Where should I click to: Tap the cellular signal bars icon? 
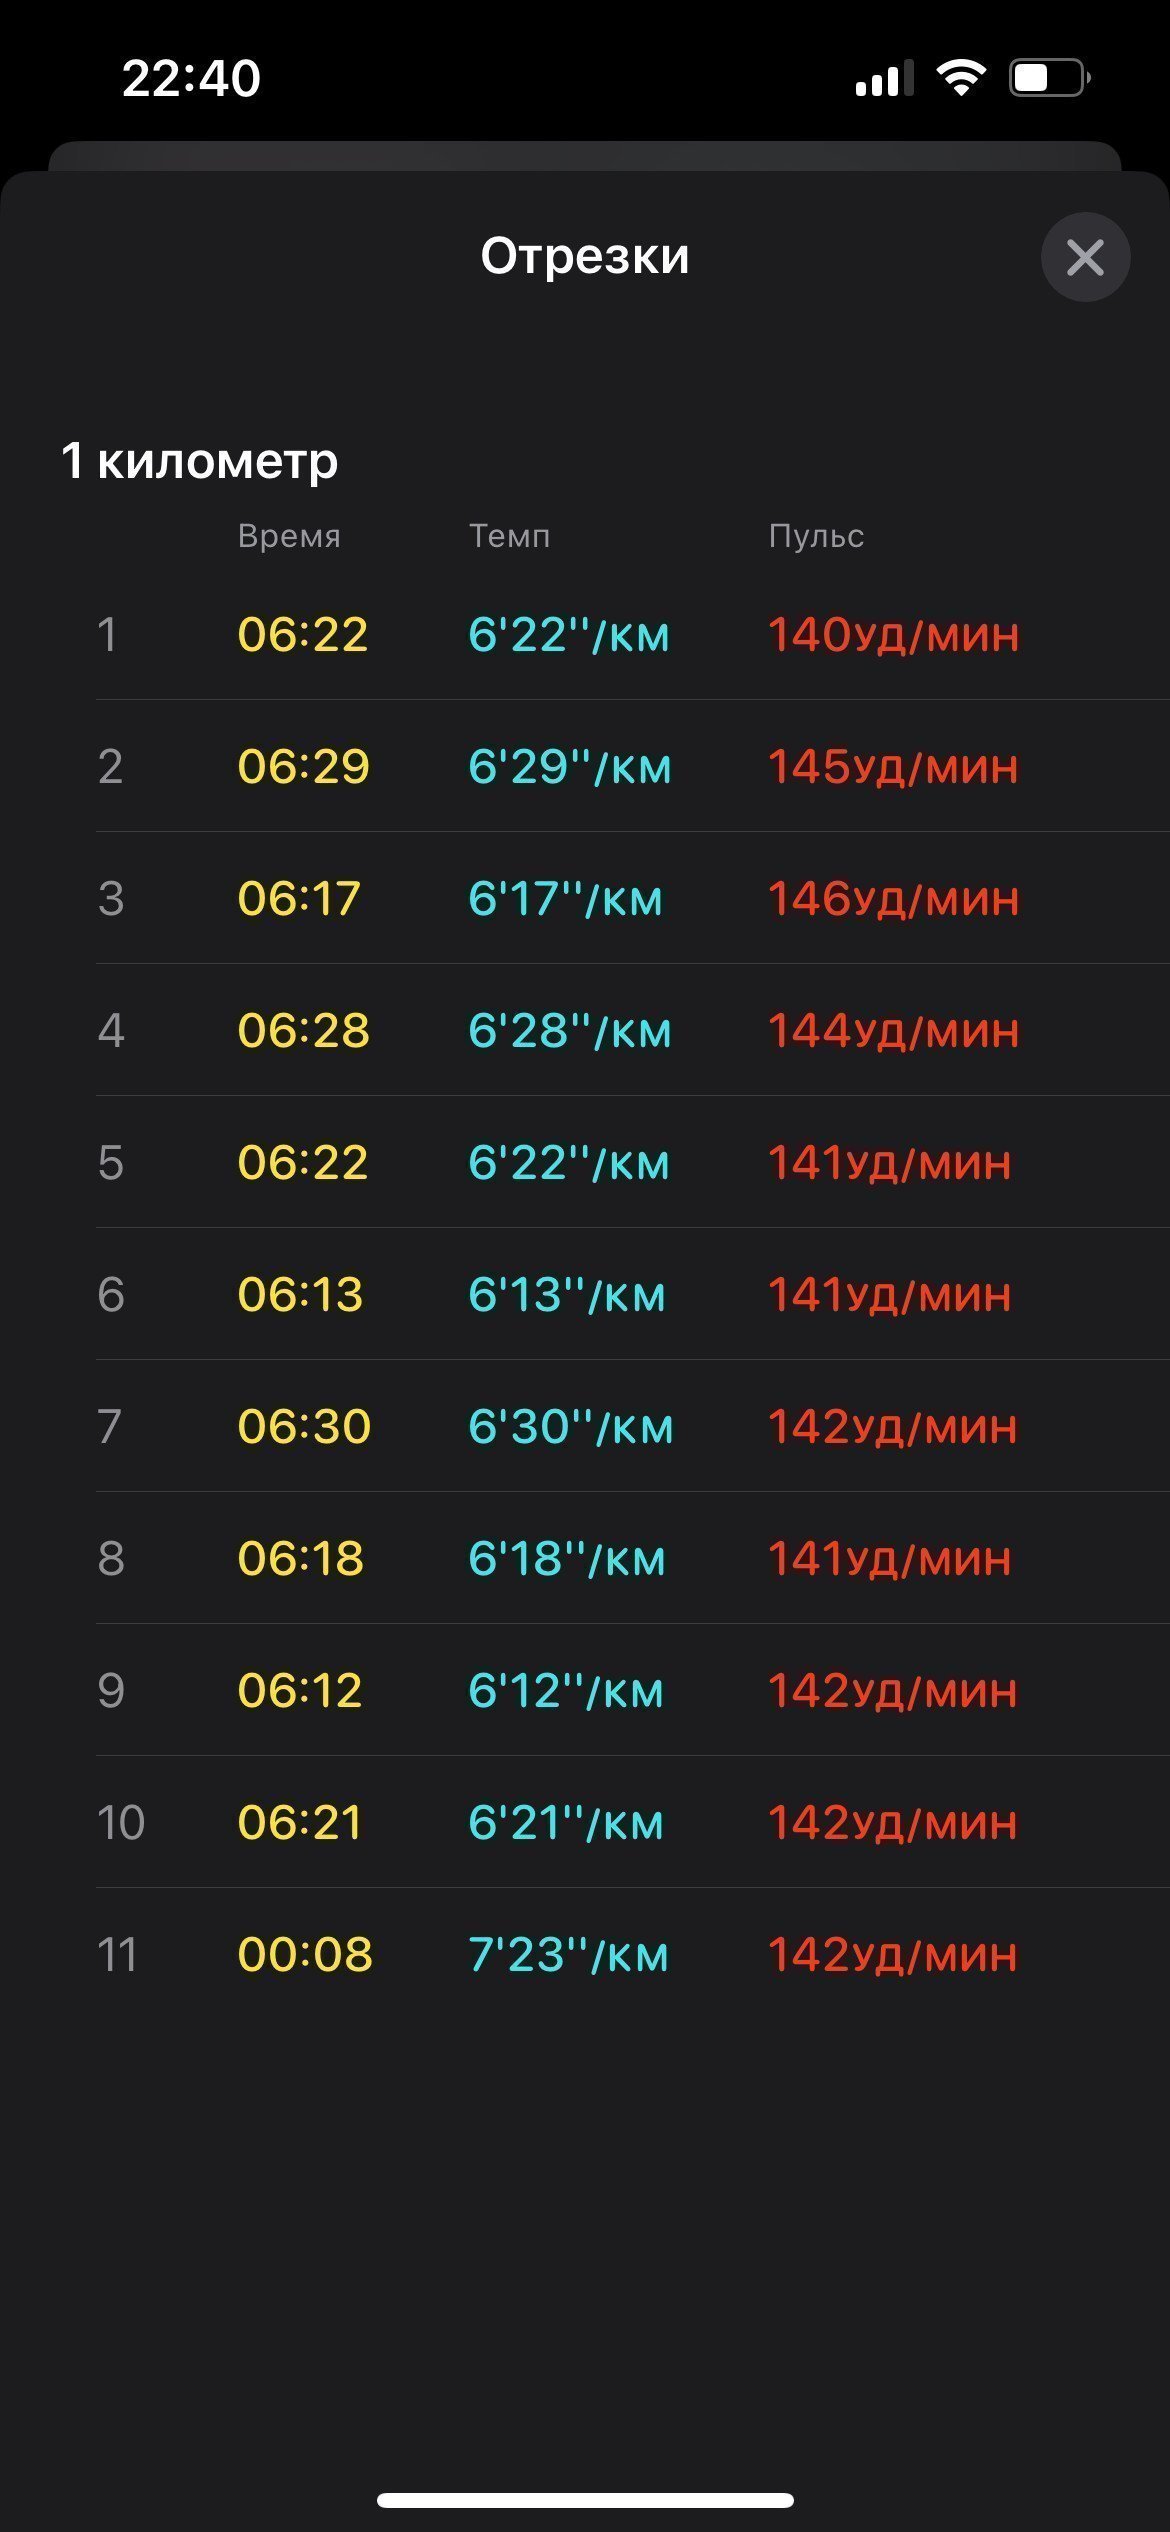(884, 78)
